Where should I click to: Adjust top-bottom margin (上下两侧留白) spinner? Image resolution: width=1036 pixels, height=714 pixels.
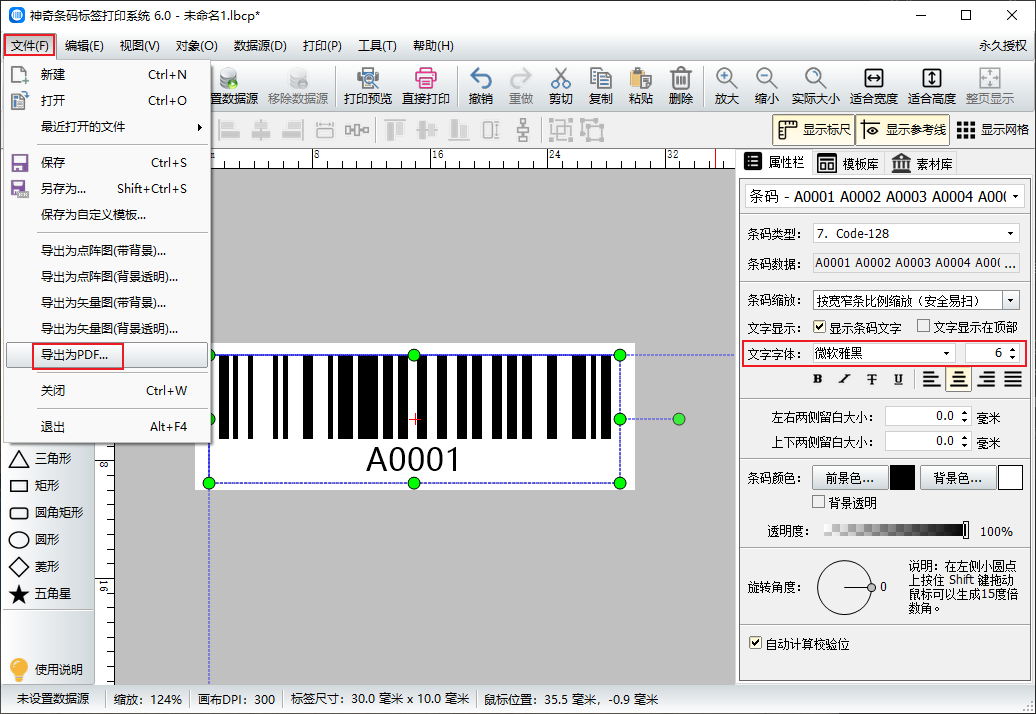pos(964,442)
